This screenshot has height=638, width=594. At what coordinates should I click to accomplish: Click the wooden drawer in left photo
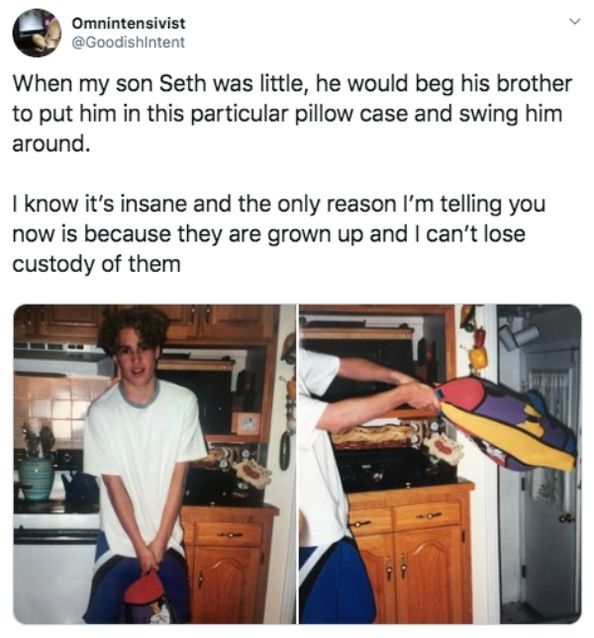(229, 534)
